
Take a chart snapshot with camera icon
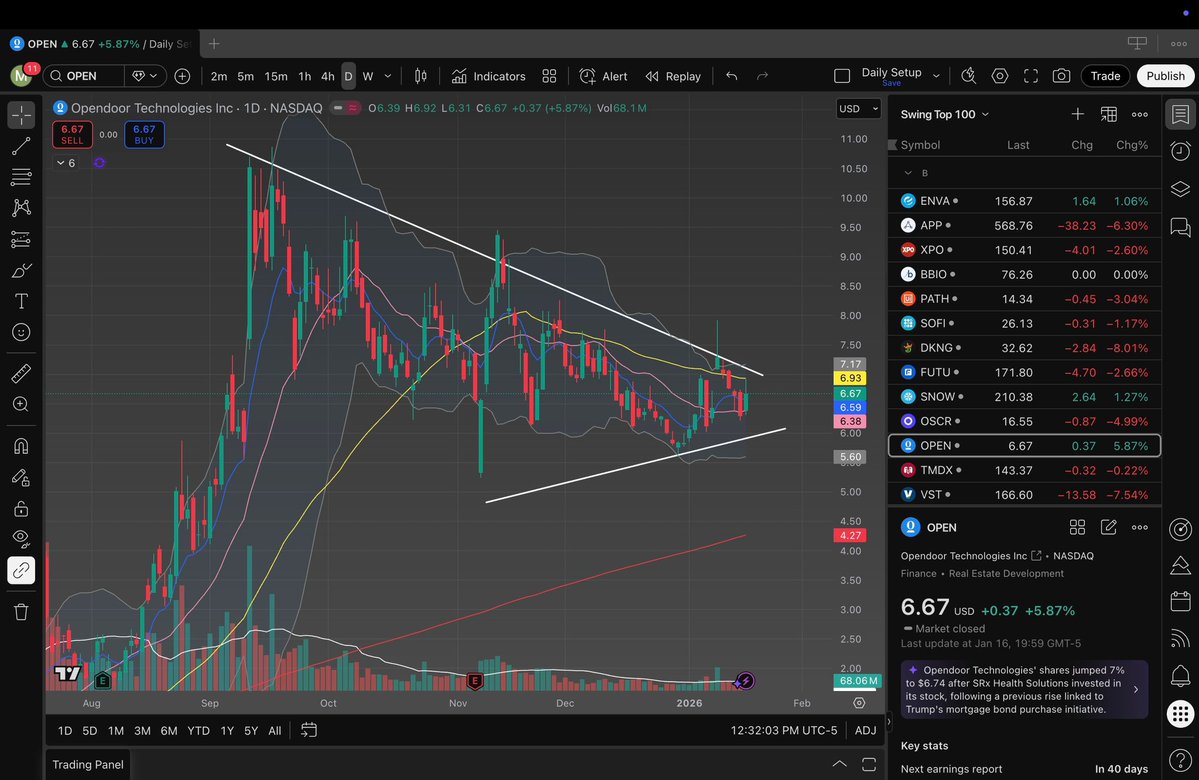click(x=1061, y=76)
